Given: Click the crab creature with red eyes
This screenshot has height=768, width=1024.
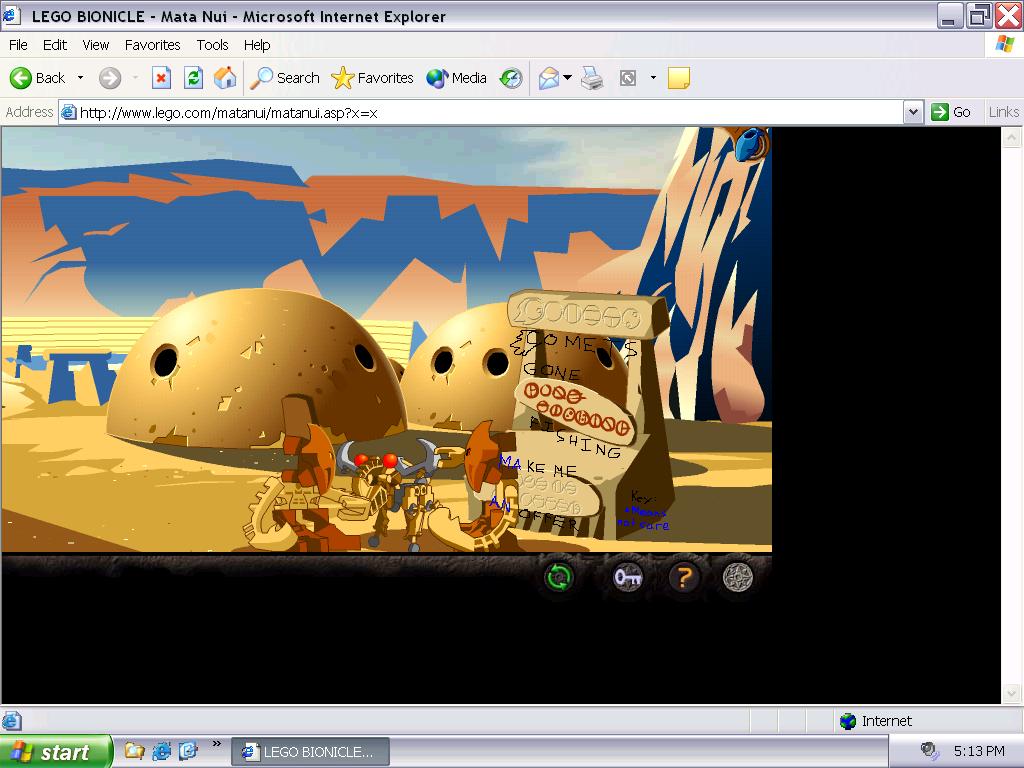Looking at the screenshot, I should (x=390, y=488).
